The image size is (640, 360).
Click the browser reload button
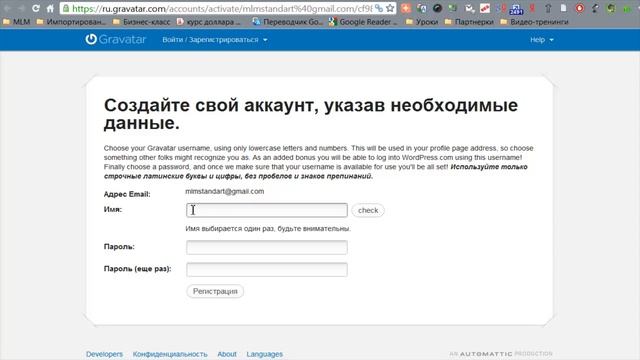click(x=36, y=8)
